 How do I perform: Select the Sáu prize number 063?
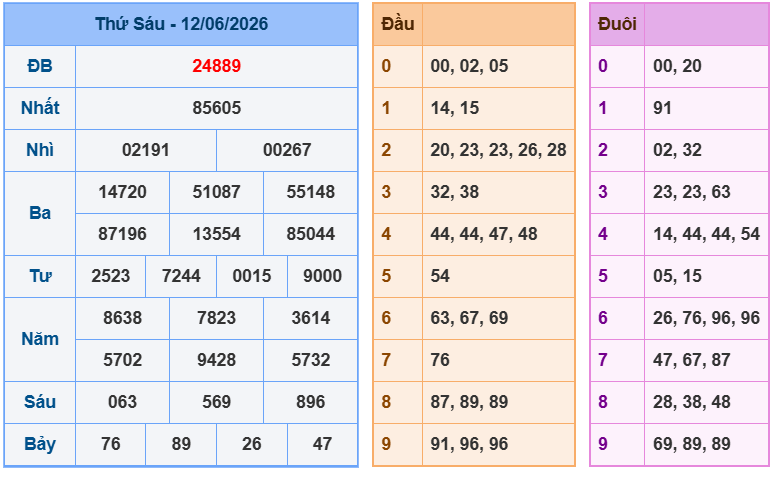[123, 402]
